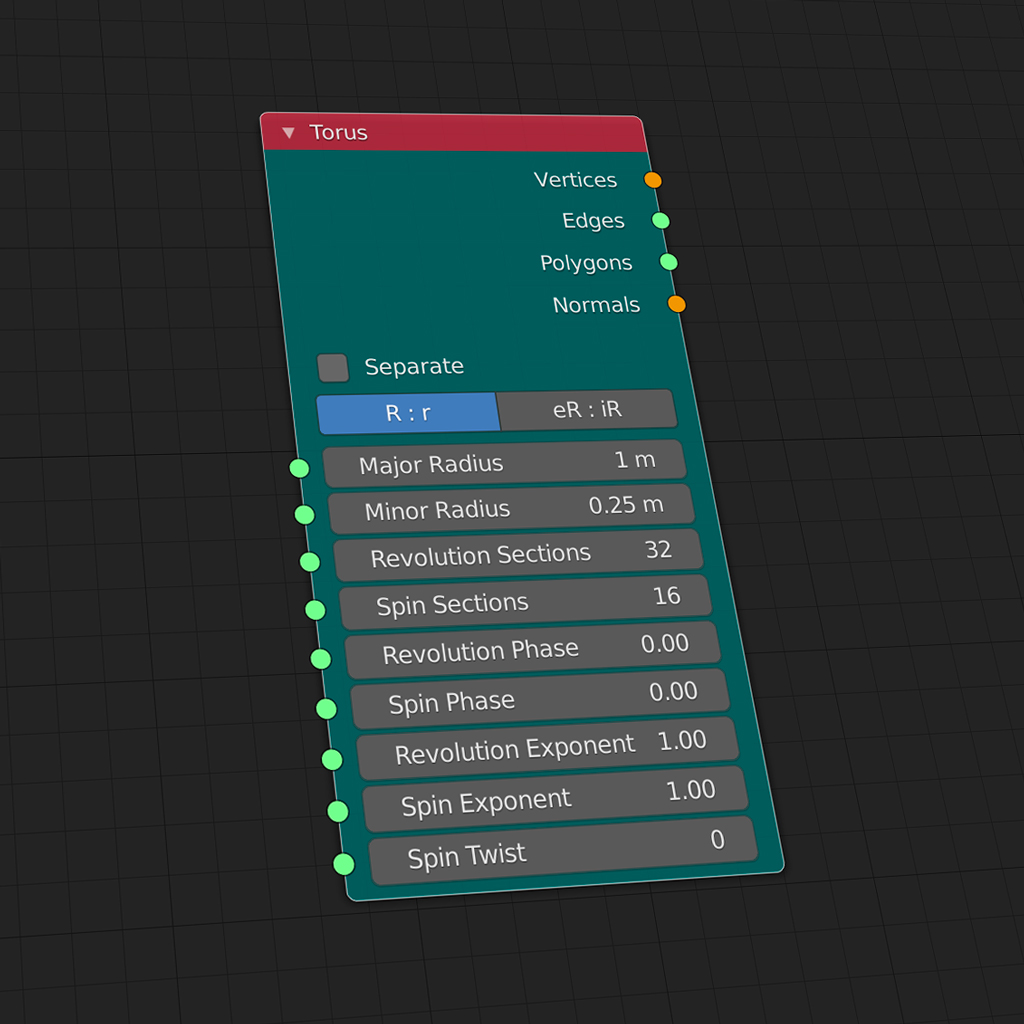Click the Edges output socket

(661, 220)
